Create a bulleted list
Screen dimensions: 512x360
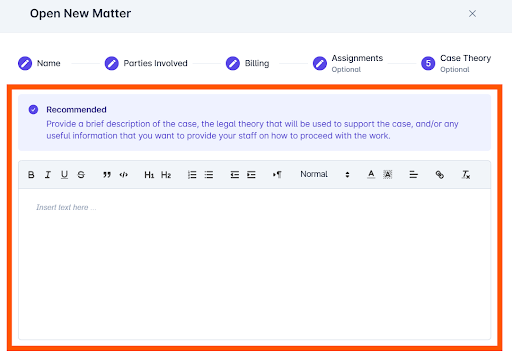(209, 175)
